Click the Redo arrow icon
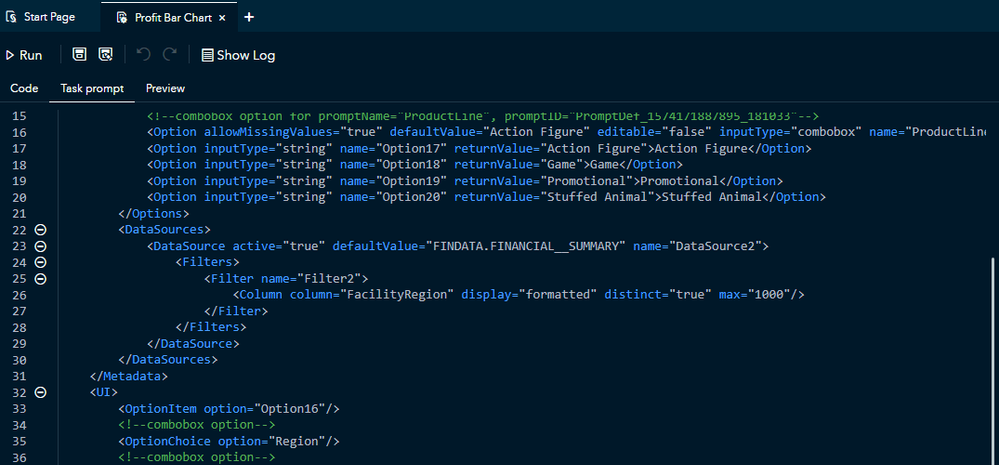 click(x=170, y=55)
